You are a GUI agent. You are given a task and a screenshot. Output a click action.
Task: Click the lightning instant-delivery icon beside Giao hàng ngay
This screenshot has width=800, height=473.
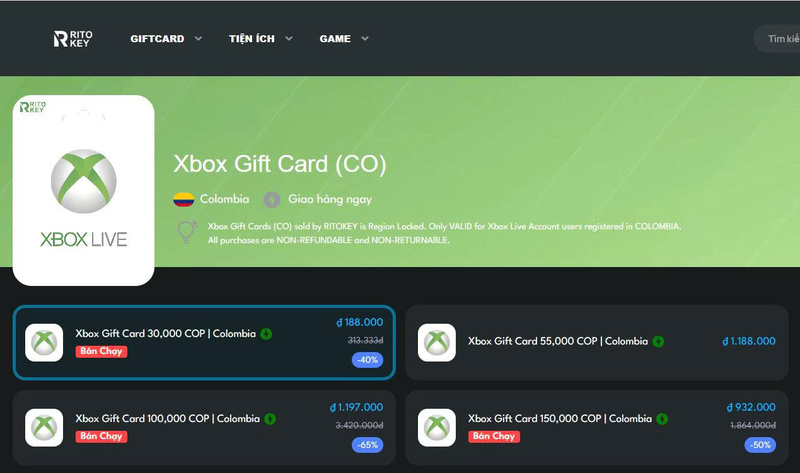(x=271, y=200)
